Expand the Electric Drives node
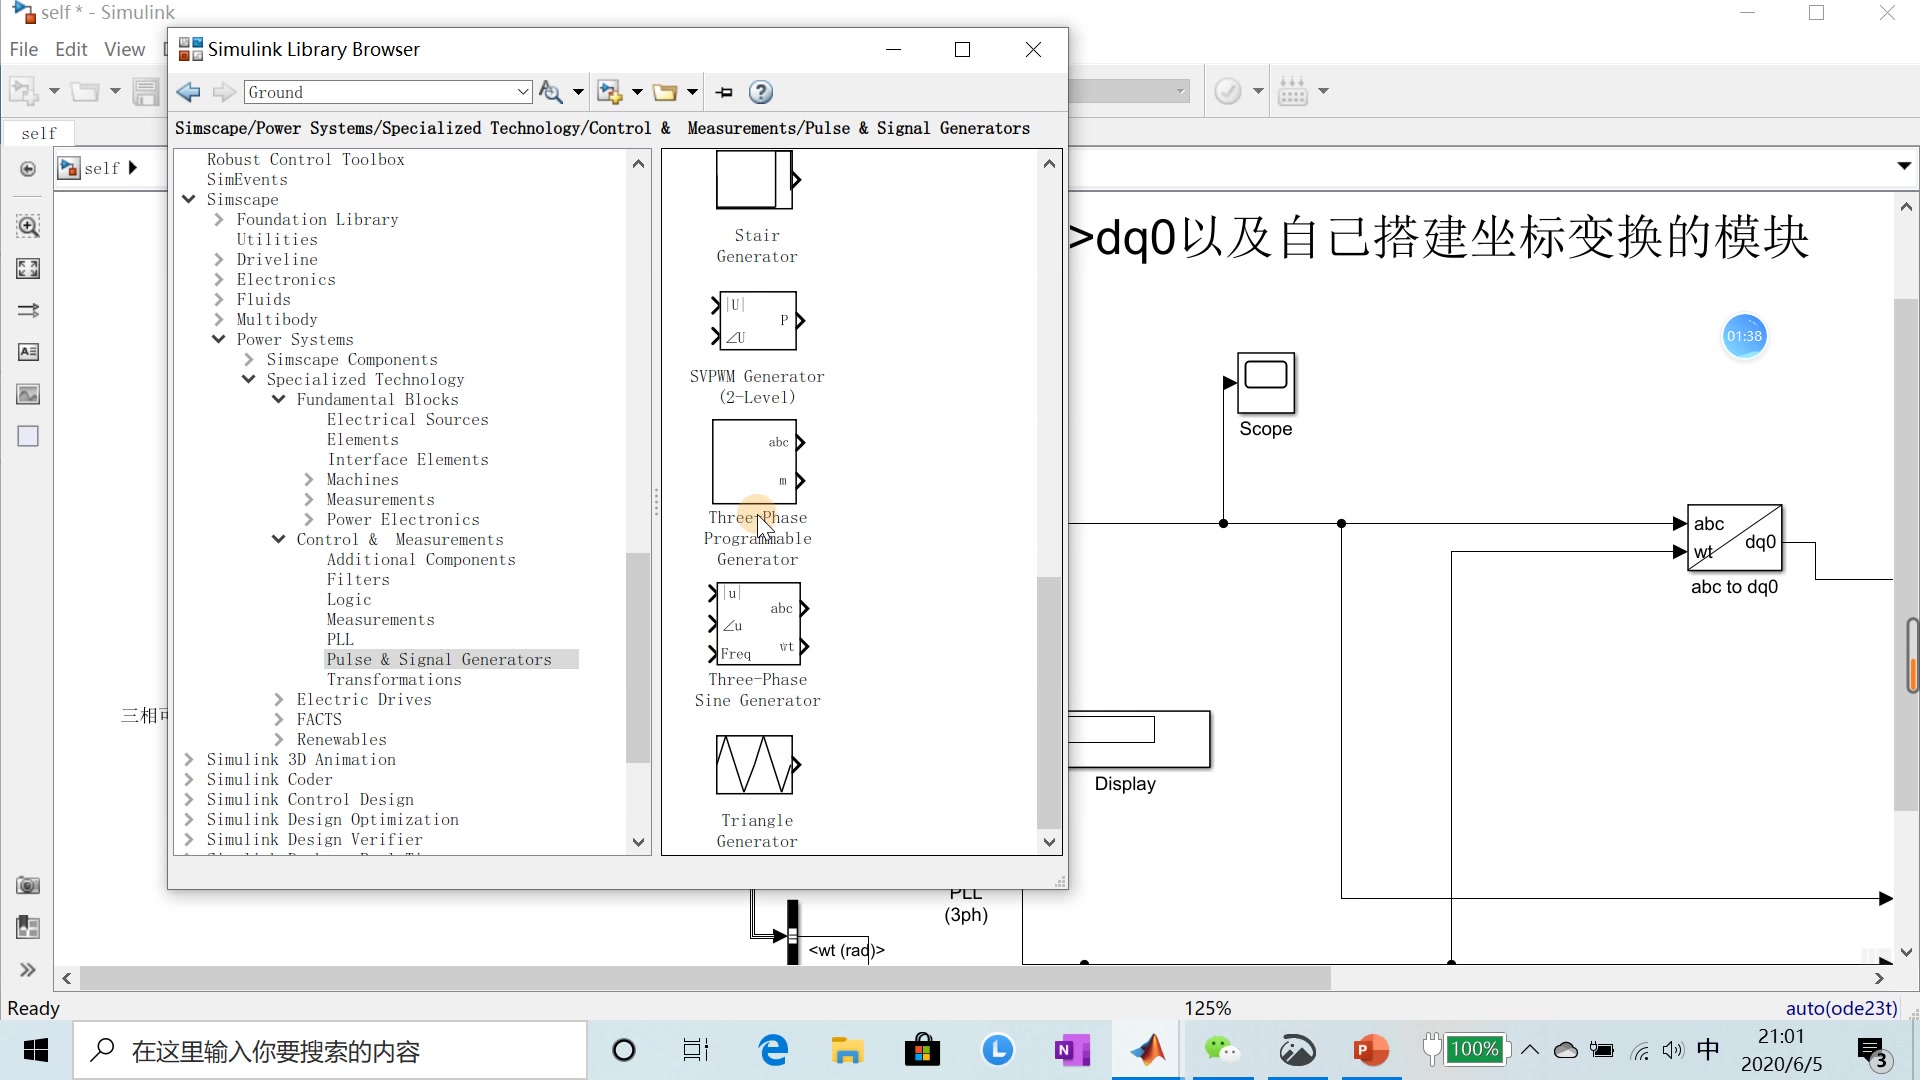Screen dimensions: 1920x1080 (x=279, y=699)
